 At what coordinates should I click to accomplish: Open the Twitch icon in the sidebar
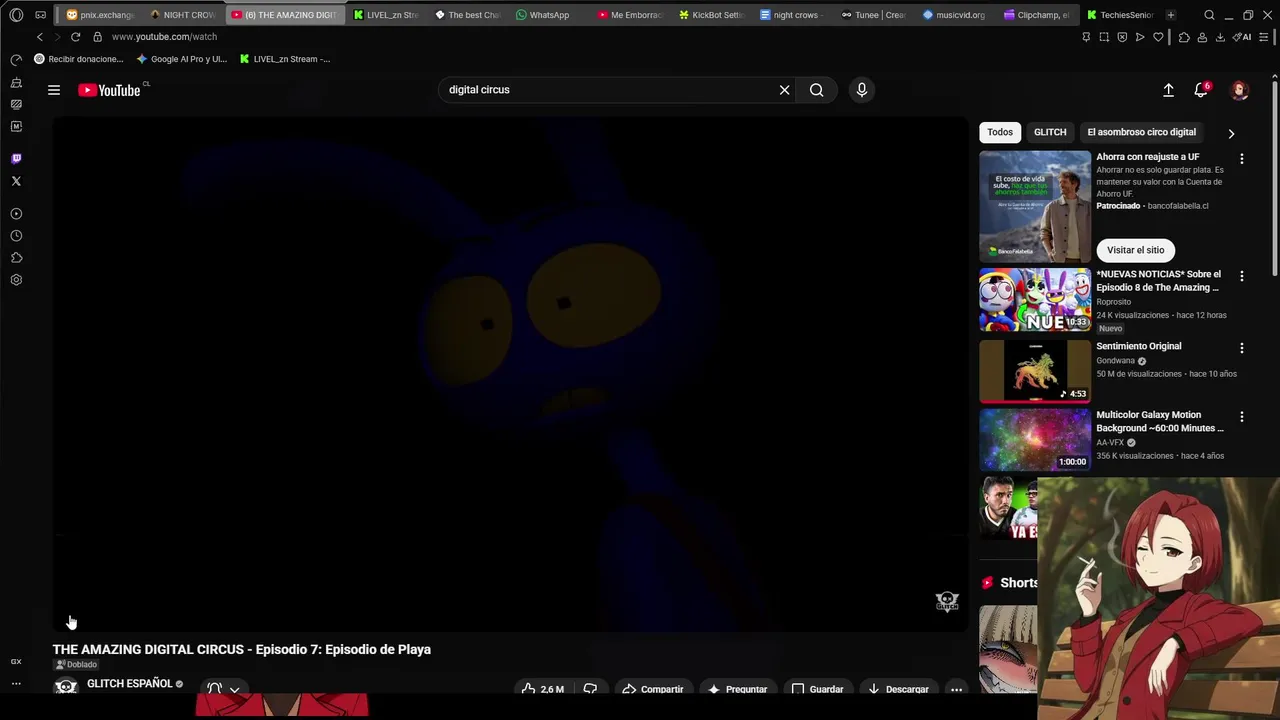[x=16, y=158]
